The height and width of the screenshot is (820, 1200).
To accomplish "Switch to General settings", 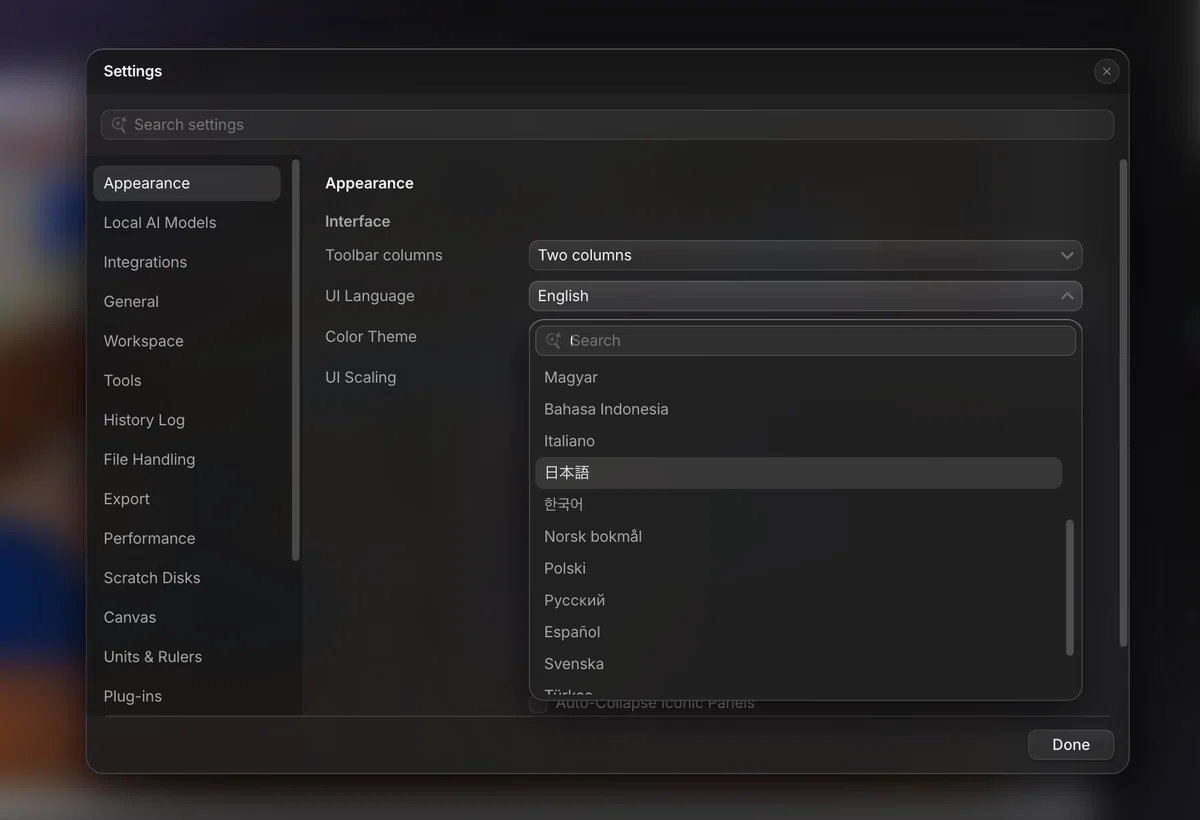I will point(187,301).
